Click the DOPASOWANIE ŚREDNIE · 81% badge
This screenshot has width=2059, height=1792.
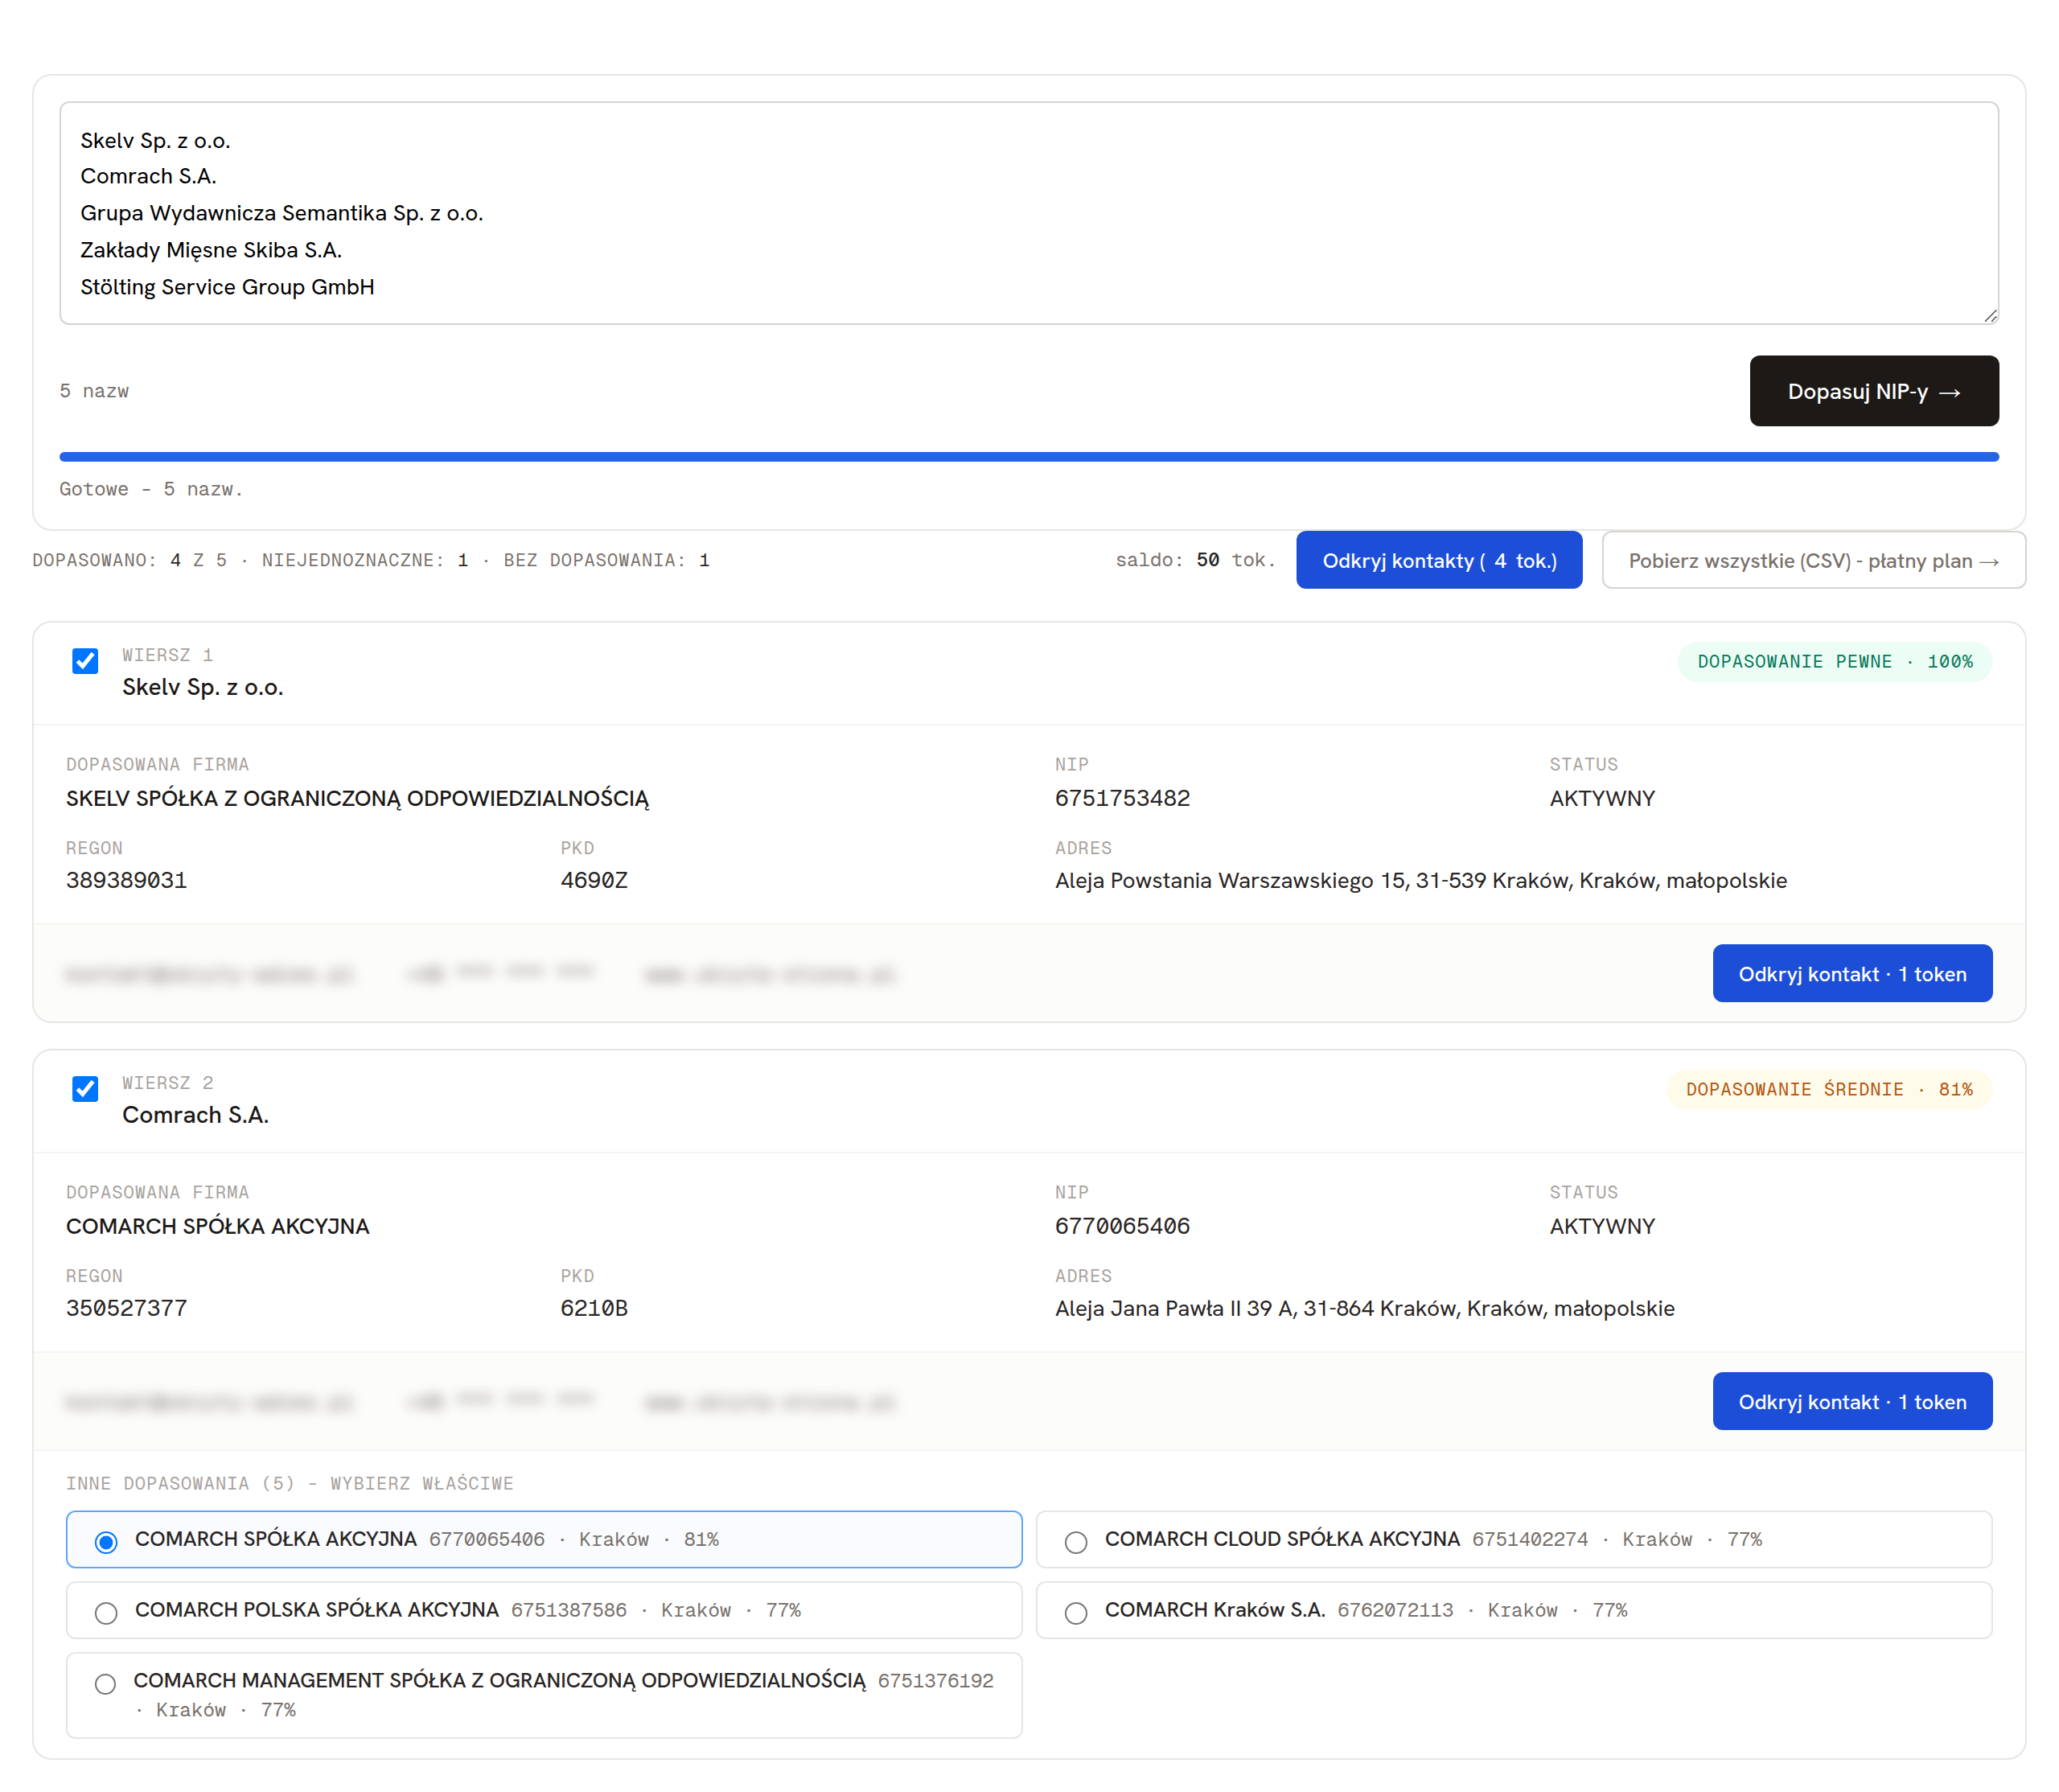coord(1829,1089)
